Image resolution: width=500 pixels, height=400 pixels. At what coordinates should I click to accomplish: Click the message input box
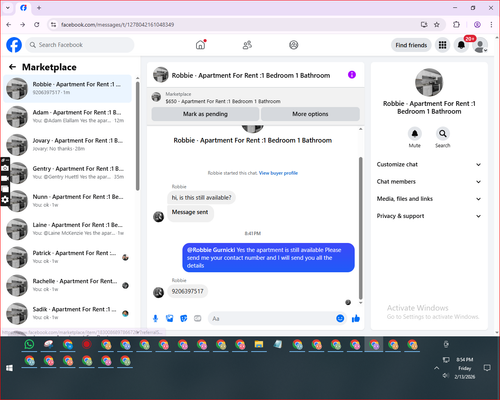click(272, 319)
